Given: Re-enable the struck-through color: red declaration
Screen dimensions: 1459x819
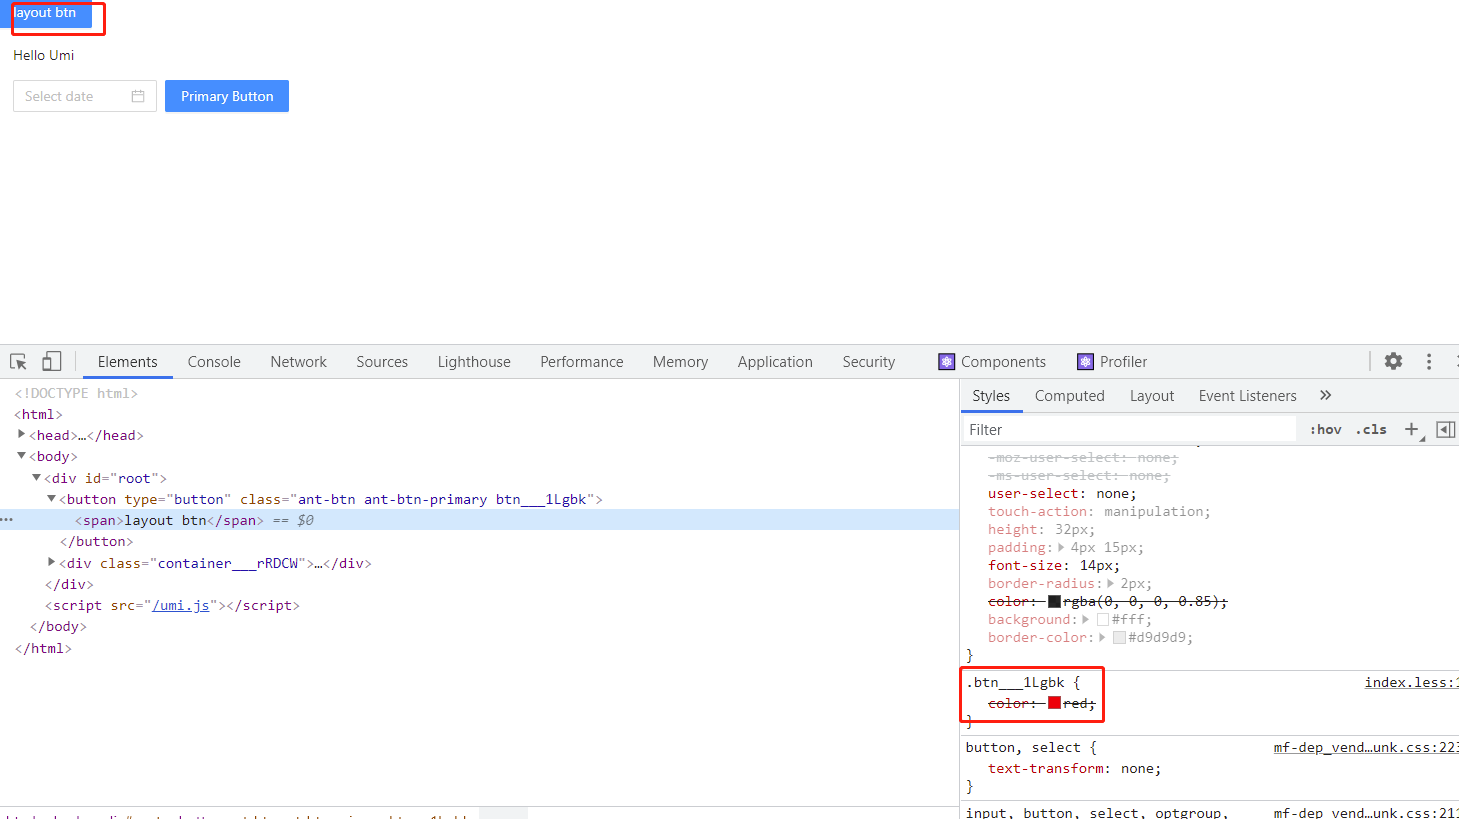Looking at the screenshot, I should tap(977, 703).
